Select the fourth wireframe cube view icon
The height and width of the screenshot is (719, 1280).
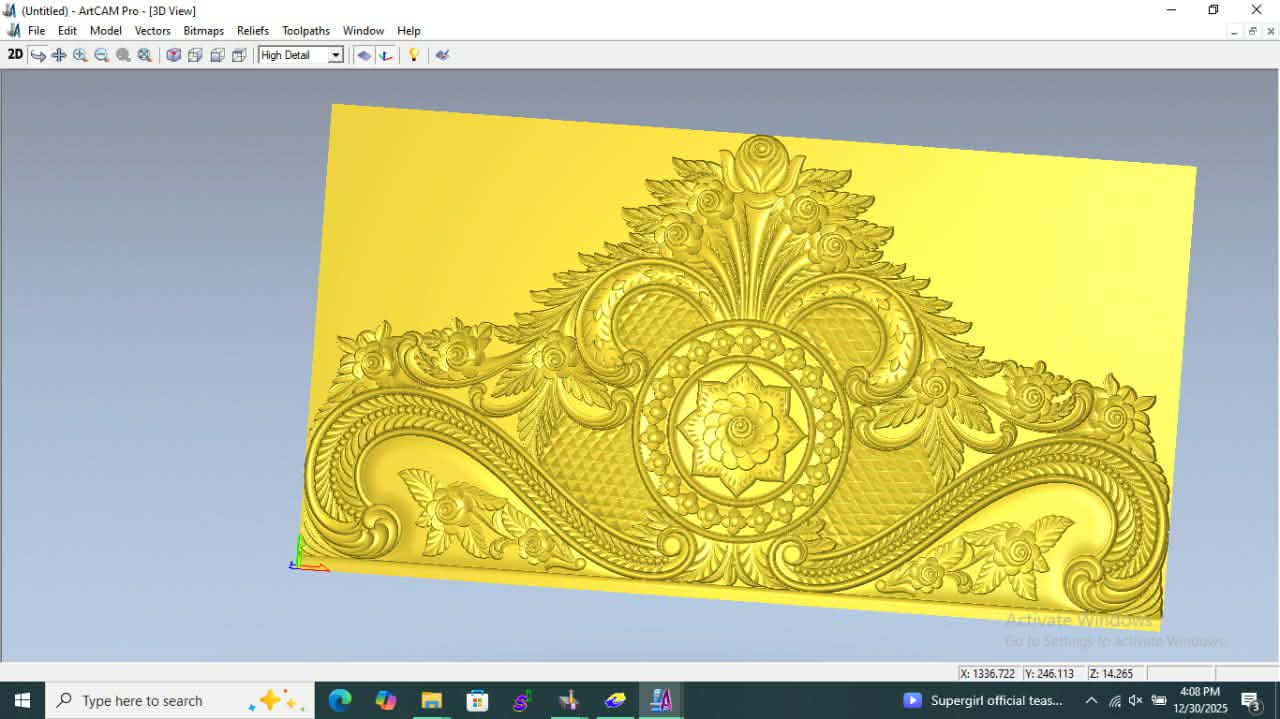[x=239, y=55]
